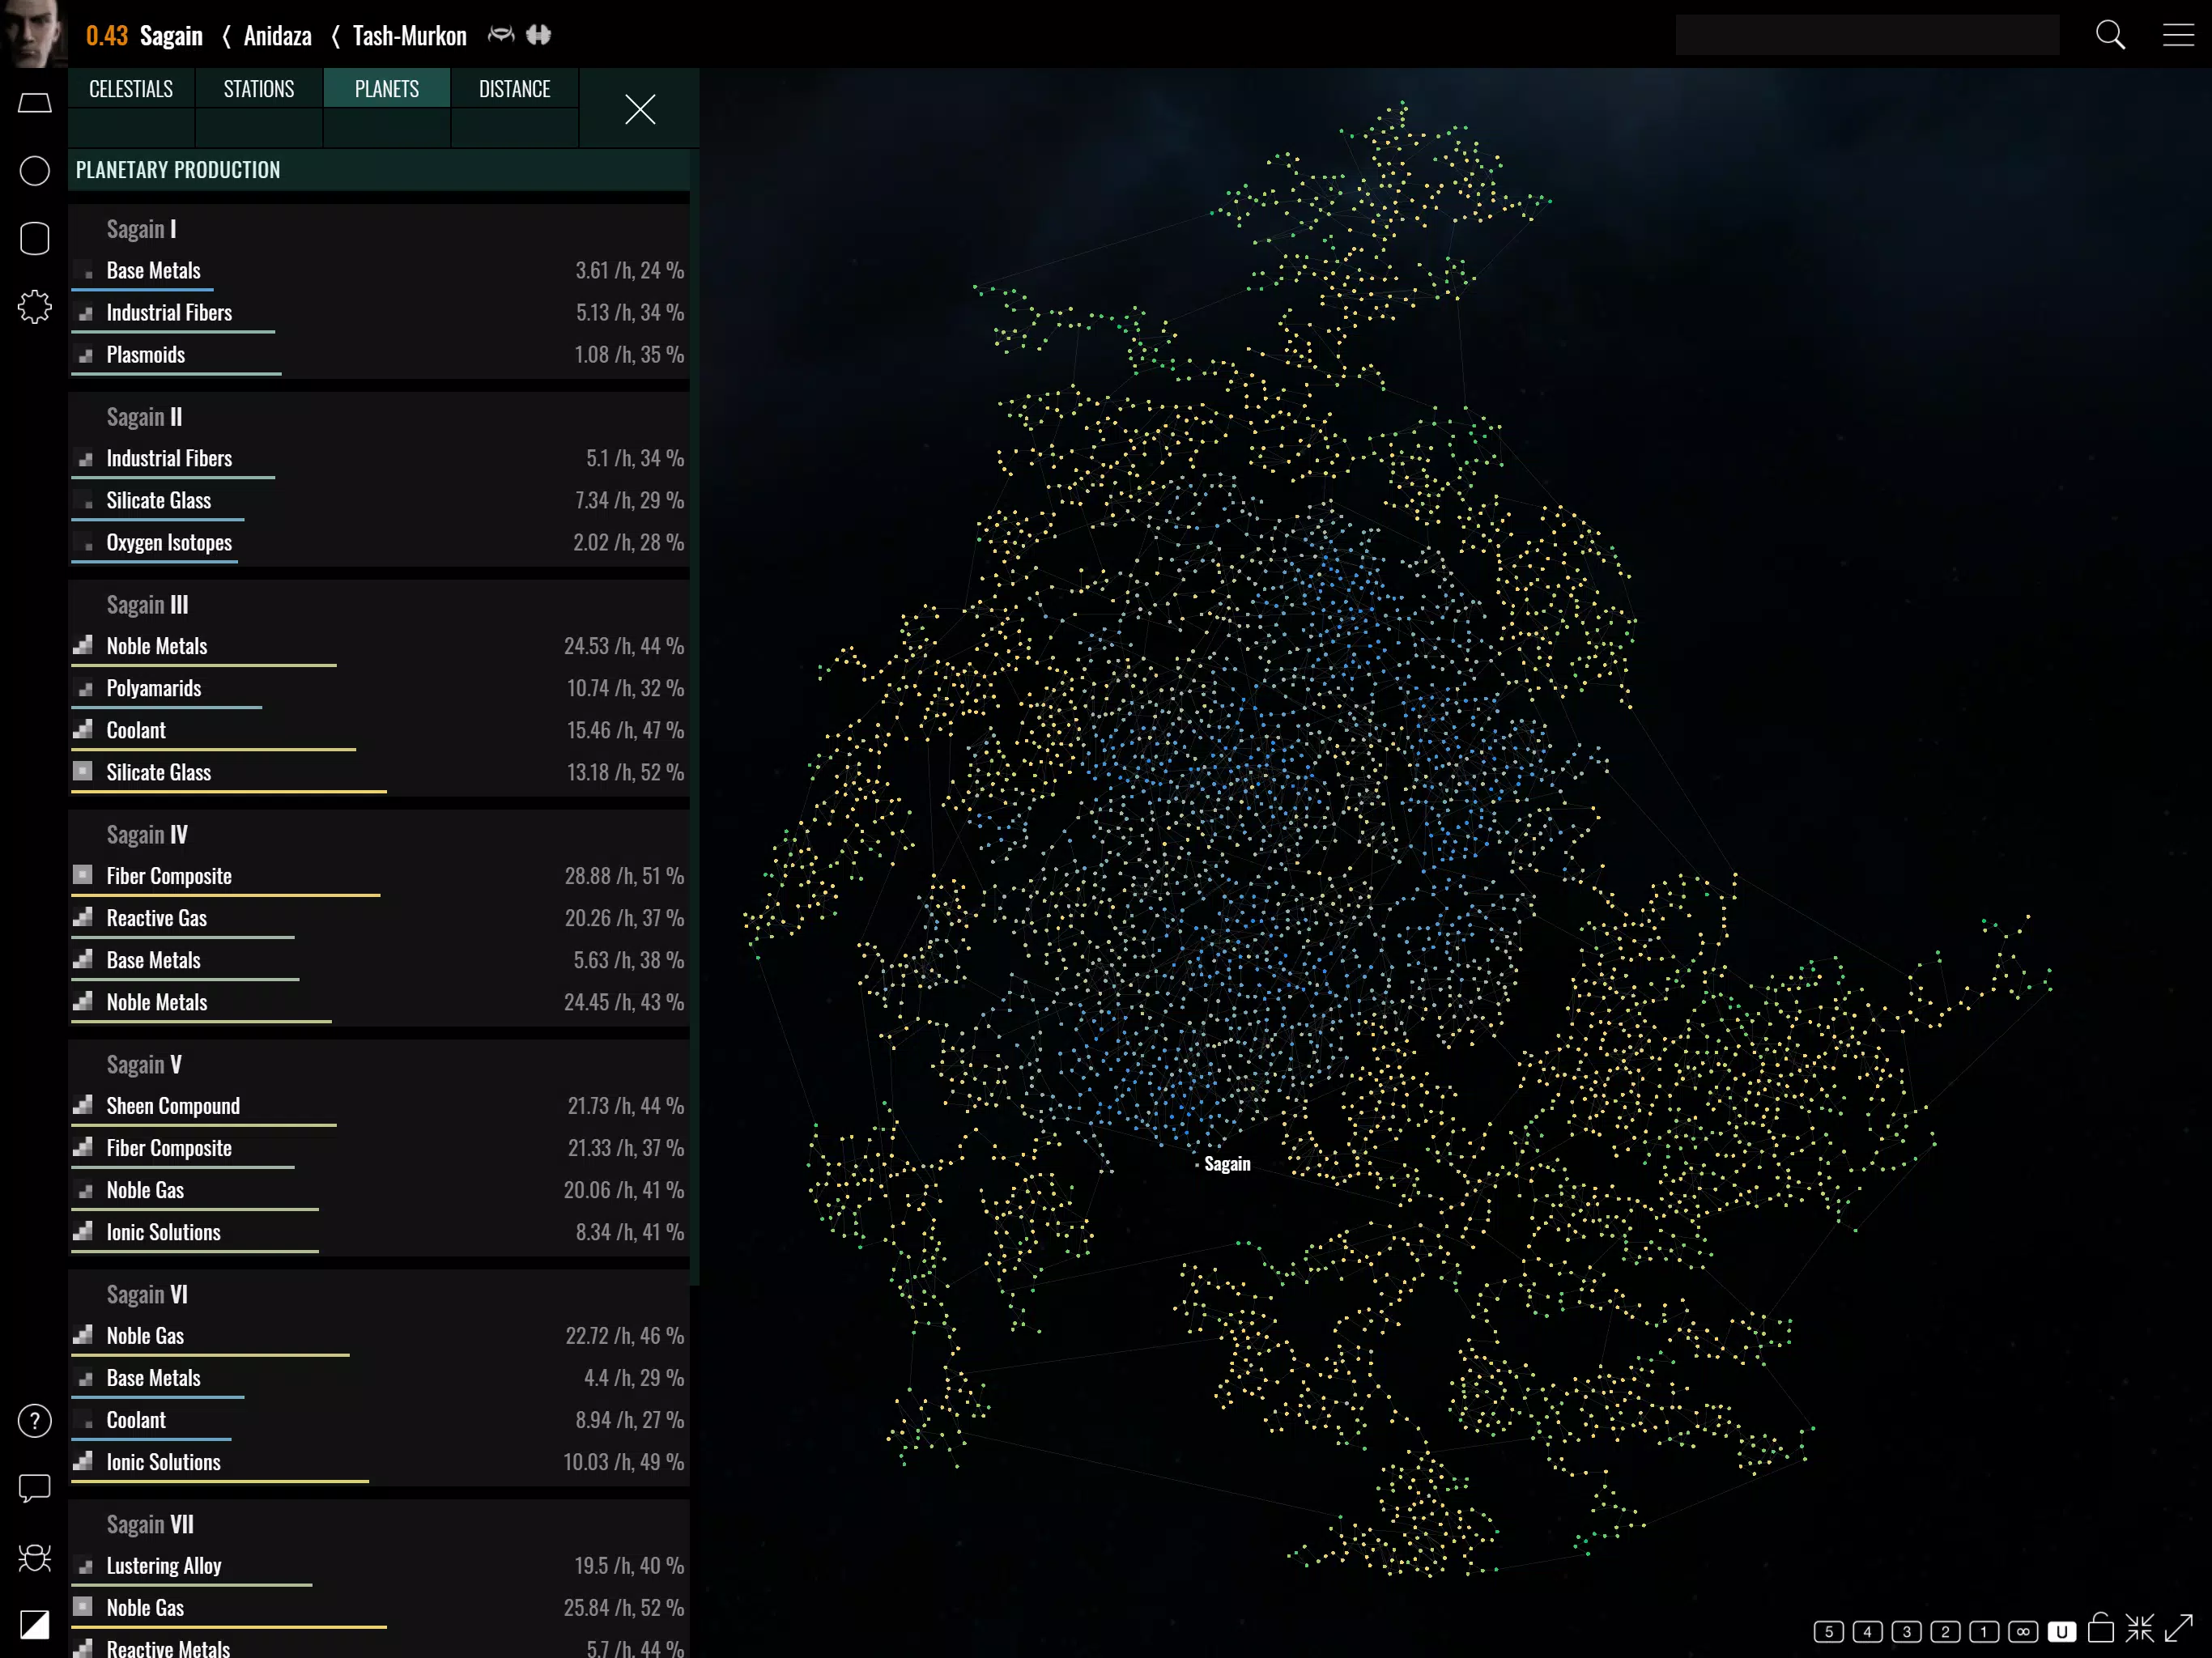Click the horned faction emblem icon next to Tash-Murkon
2212x1658 pixels.
pos(501,35)
